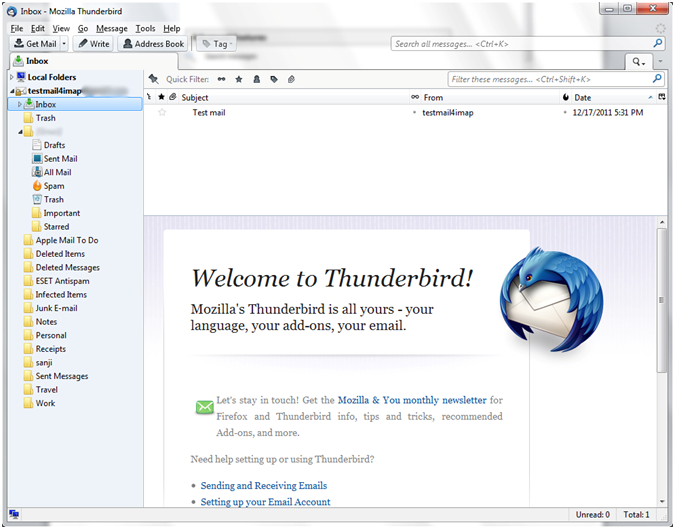This screenshot has height=529, width=675.
Task: Open Sending and Receiving Emails link
Action: coord(264,486)
